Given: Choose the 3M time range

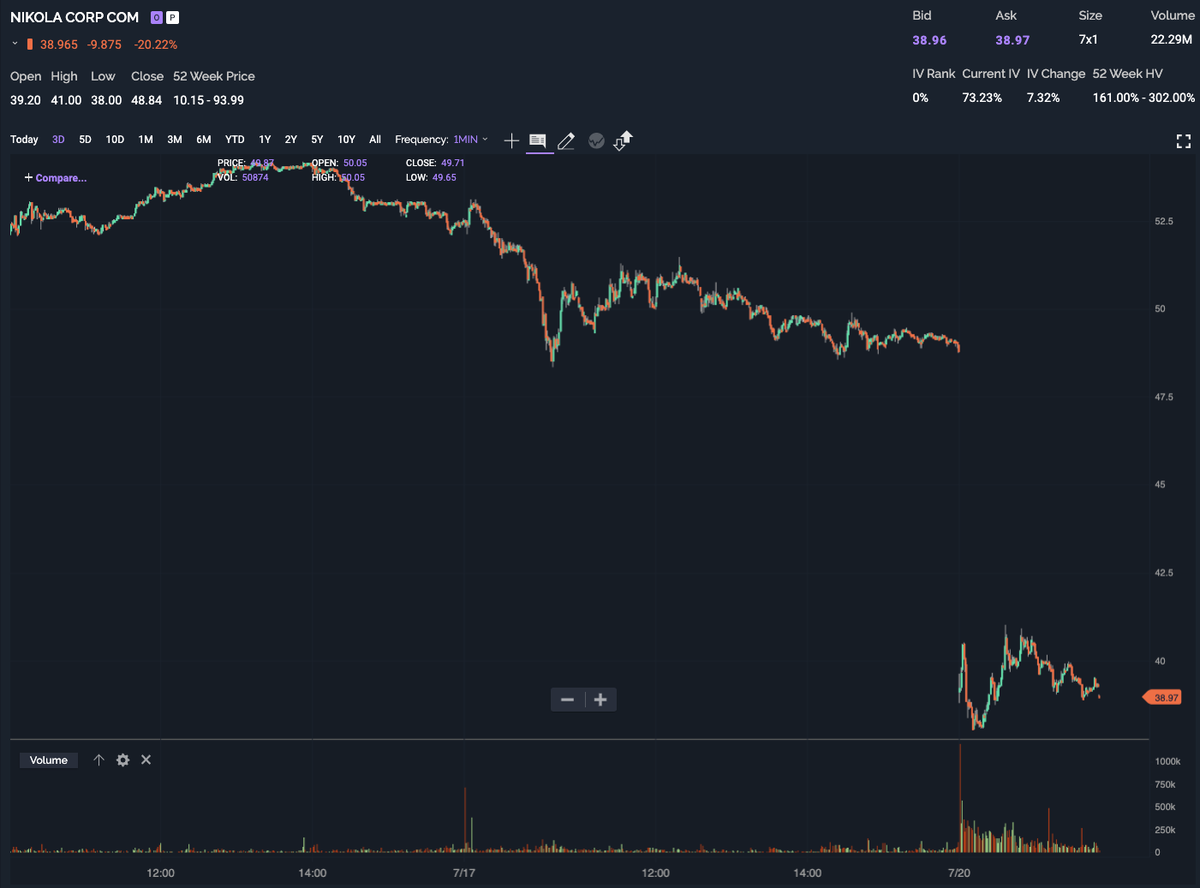Looking at the screenshot, I should (x=174, y=140).
